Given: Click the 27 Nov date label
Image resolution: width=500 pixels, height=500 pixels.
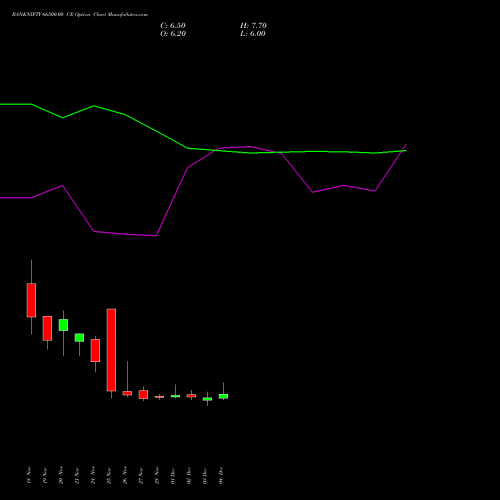Looking at the screenshot, I should pyautogui.click(x=141, y=475).
